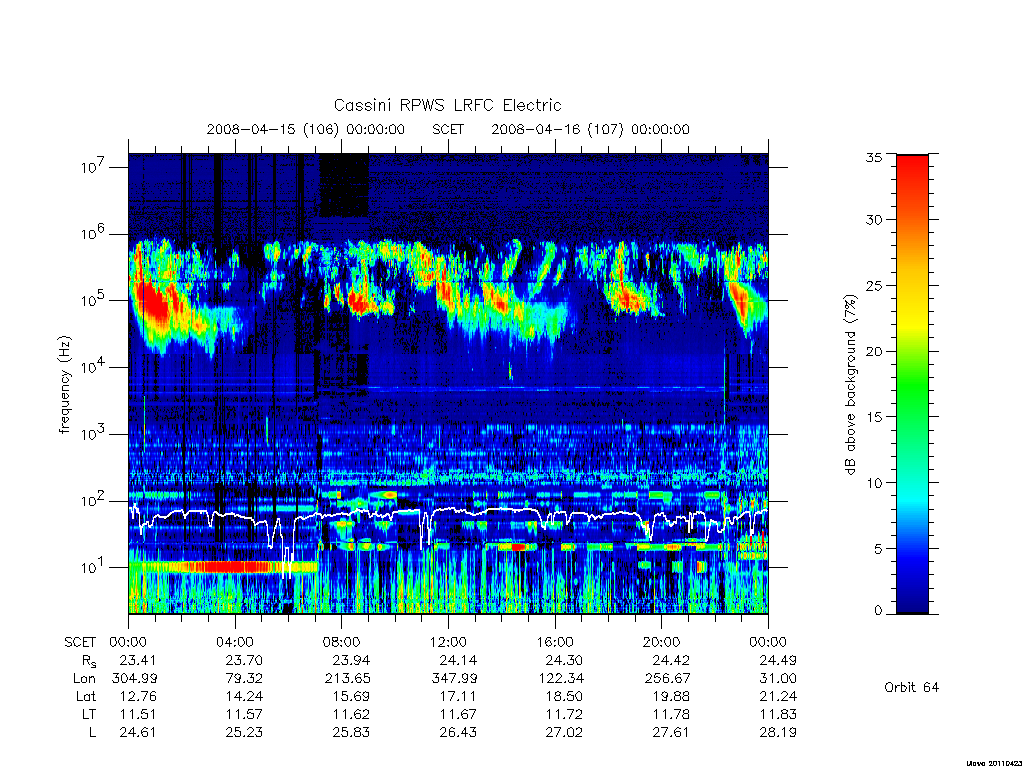The height and width of the screenshot is (768, 1024).
Task: Select the 12:00 SCET time tick label
Action: (448, 642)
